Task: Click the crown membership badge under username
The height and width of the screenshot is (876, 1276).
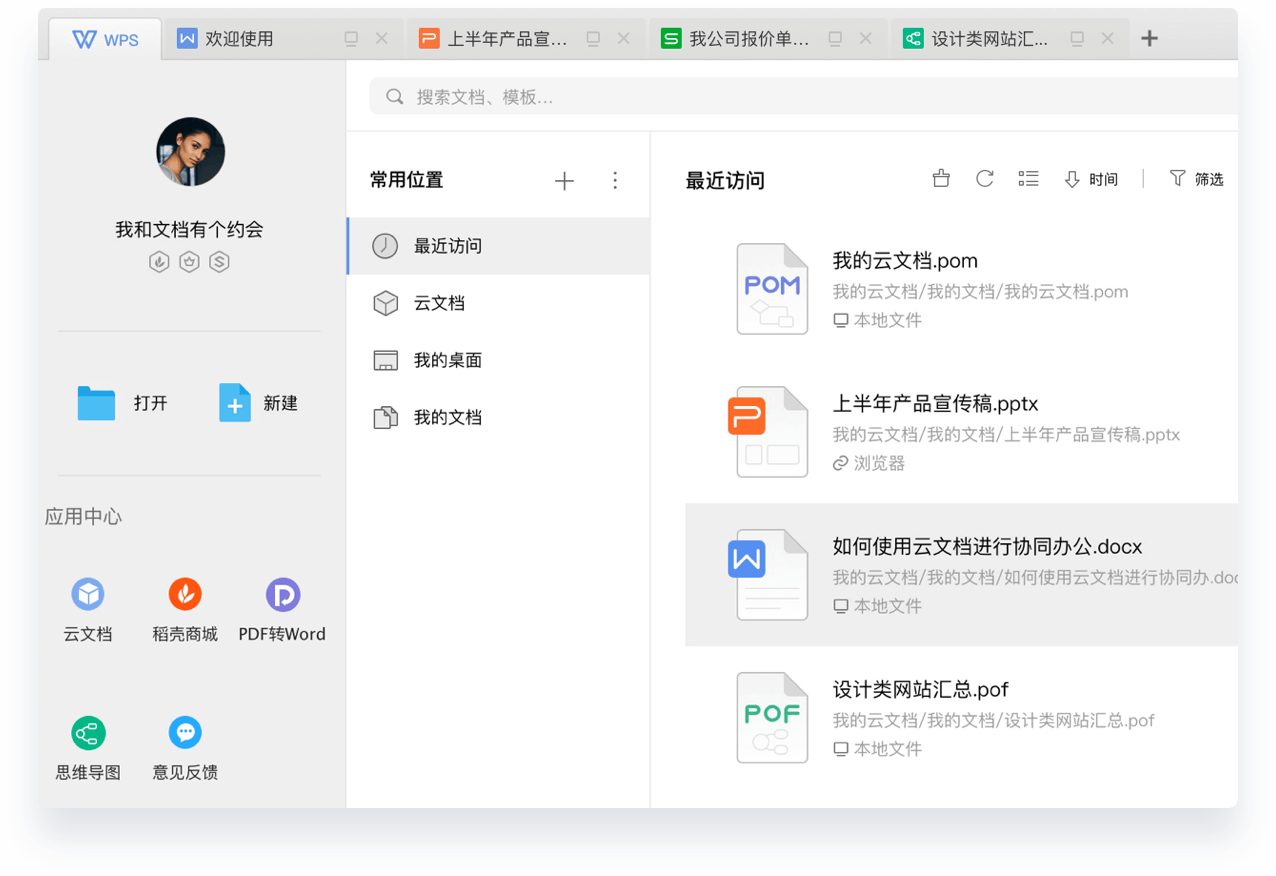Action: (x=190, y=261)
